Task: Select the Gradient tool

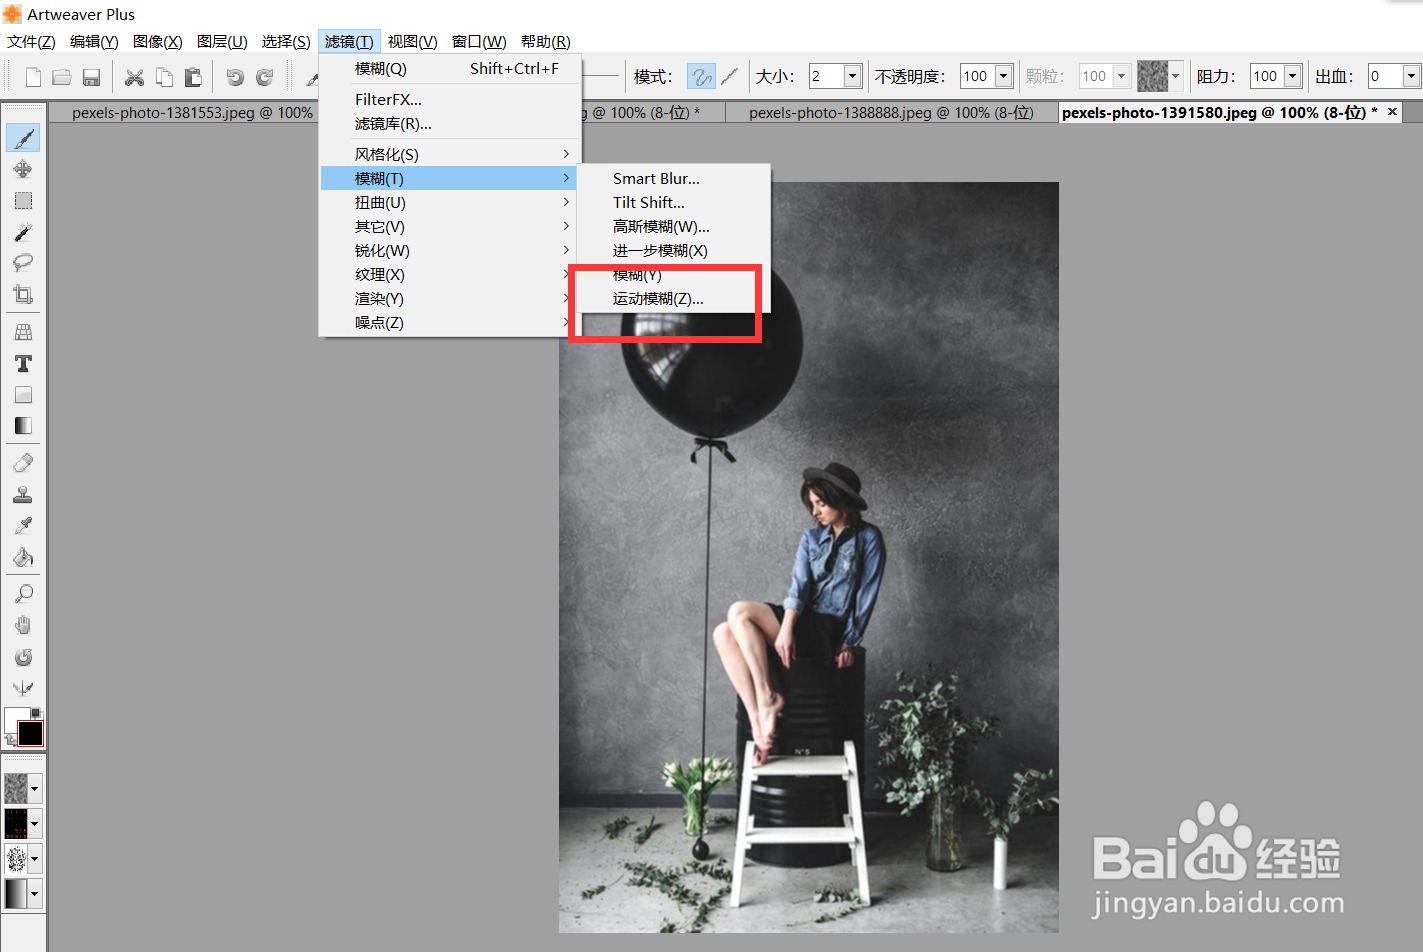Action: pos(23,426)
